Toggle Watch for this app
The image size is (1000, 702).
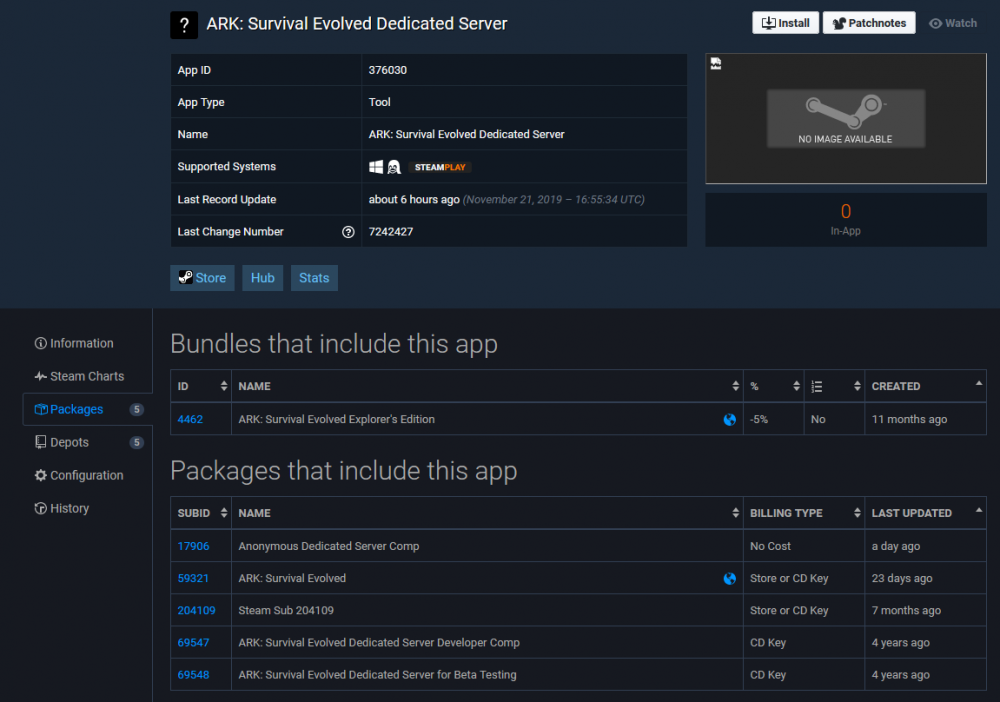pyautogui.click(x=953, y=23)
